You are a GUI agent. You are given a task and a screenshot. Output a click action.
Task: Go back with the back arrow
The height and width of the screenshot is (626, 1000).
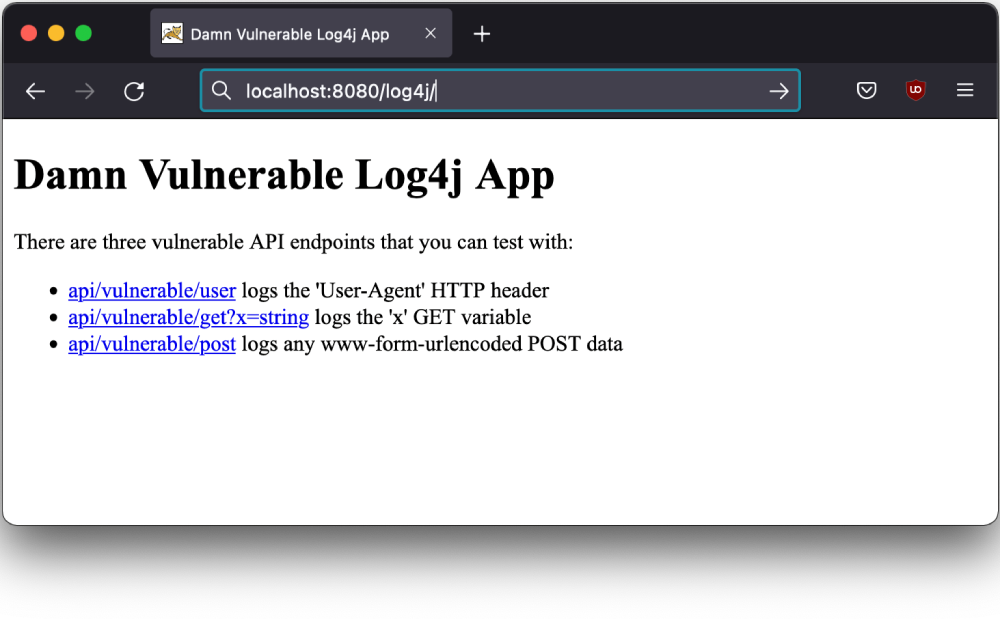[x=35, y=91]
